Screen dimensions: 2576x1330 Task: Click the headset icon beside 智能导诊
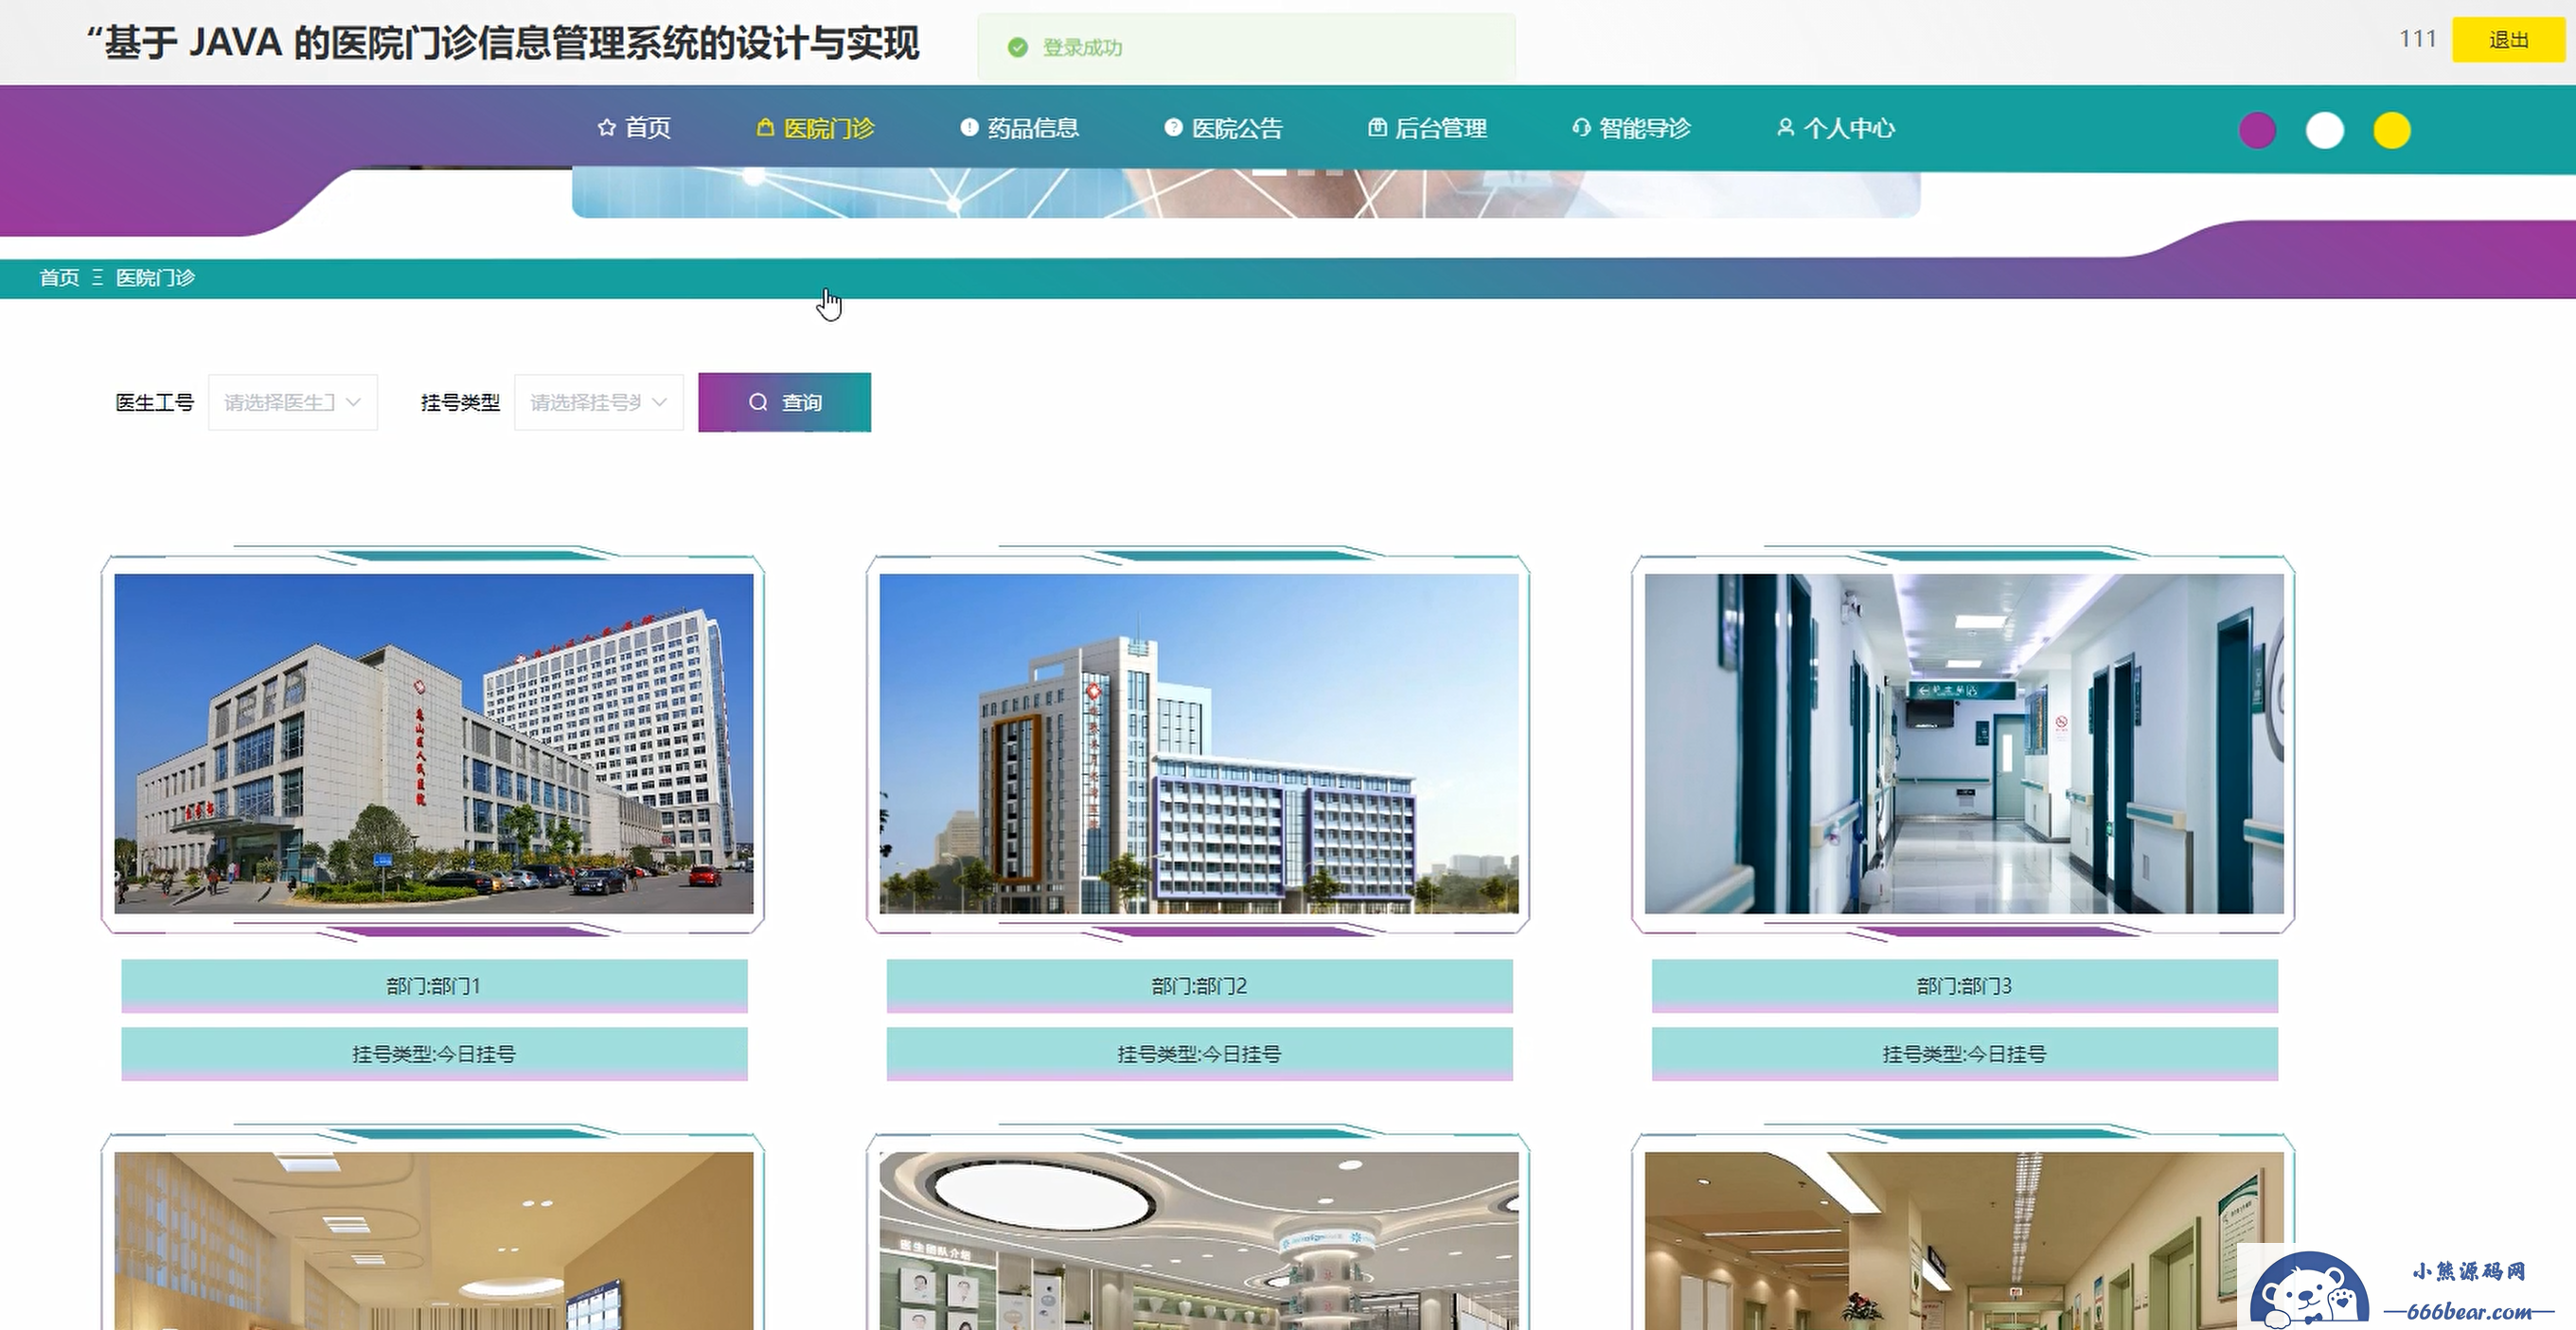(x=1581, y=128)
